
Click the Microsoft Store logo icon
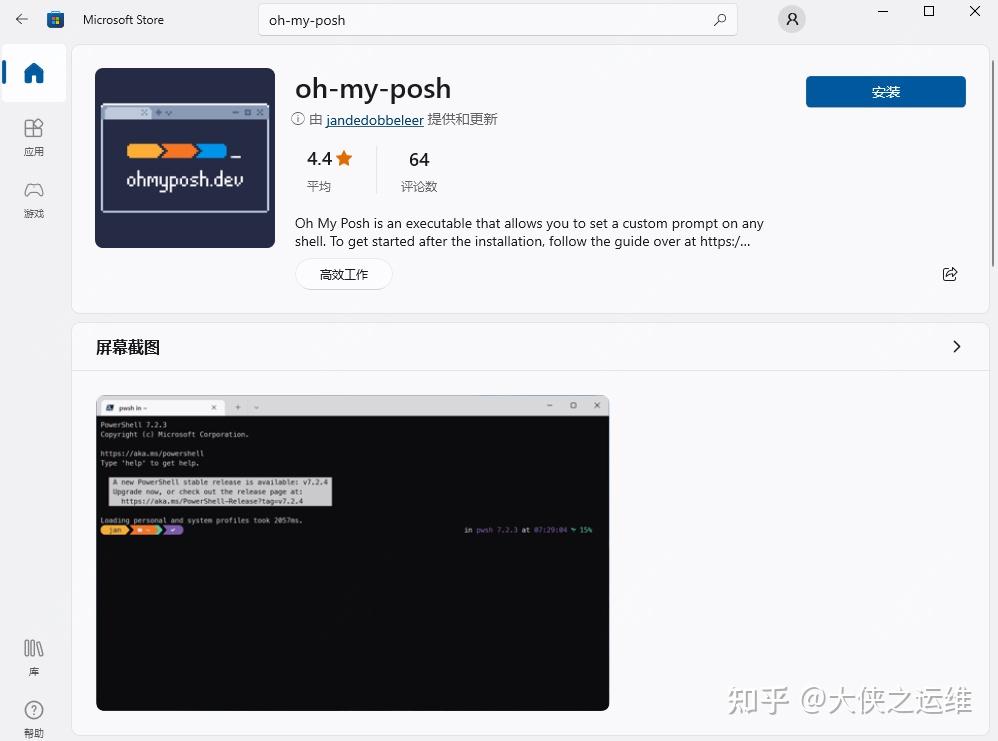pyautogui.click(x=56, y=19)
